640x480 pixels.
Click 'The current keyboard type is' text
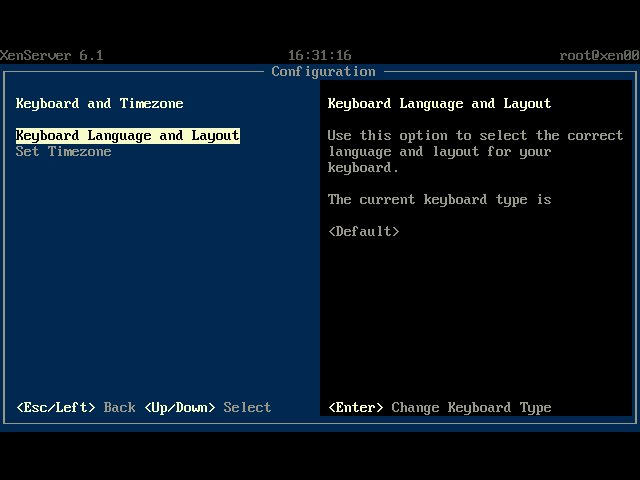[440, 200]
